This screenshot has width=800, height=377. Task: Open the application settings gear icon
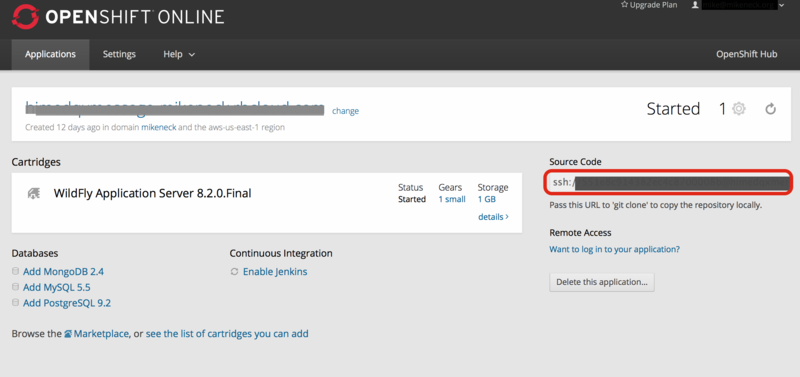pos(738,109)
